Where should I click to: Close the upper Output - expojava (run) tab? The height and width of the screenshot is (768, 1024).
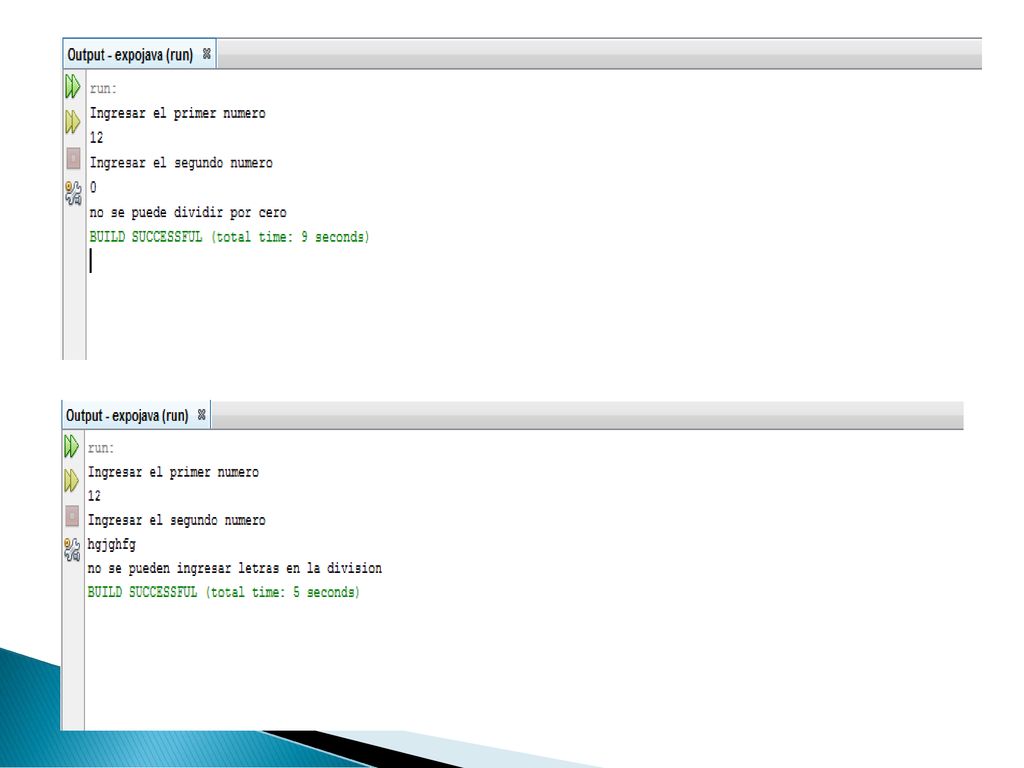(206, 54)
